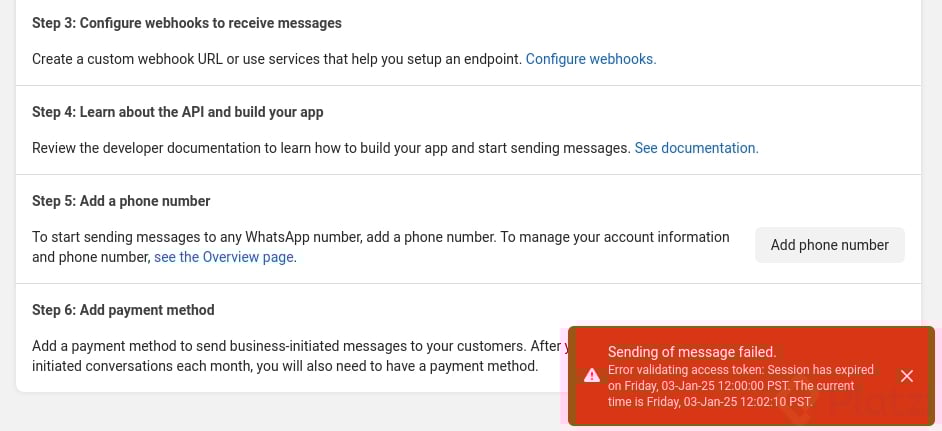The width and height of the screenshot is (942, 431).
Task: Open the See documentation link
Action: [696, 148]
